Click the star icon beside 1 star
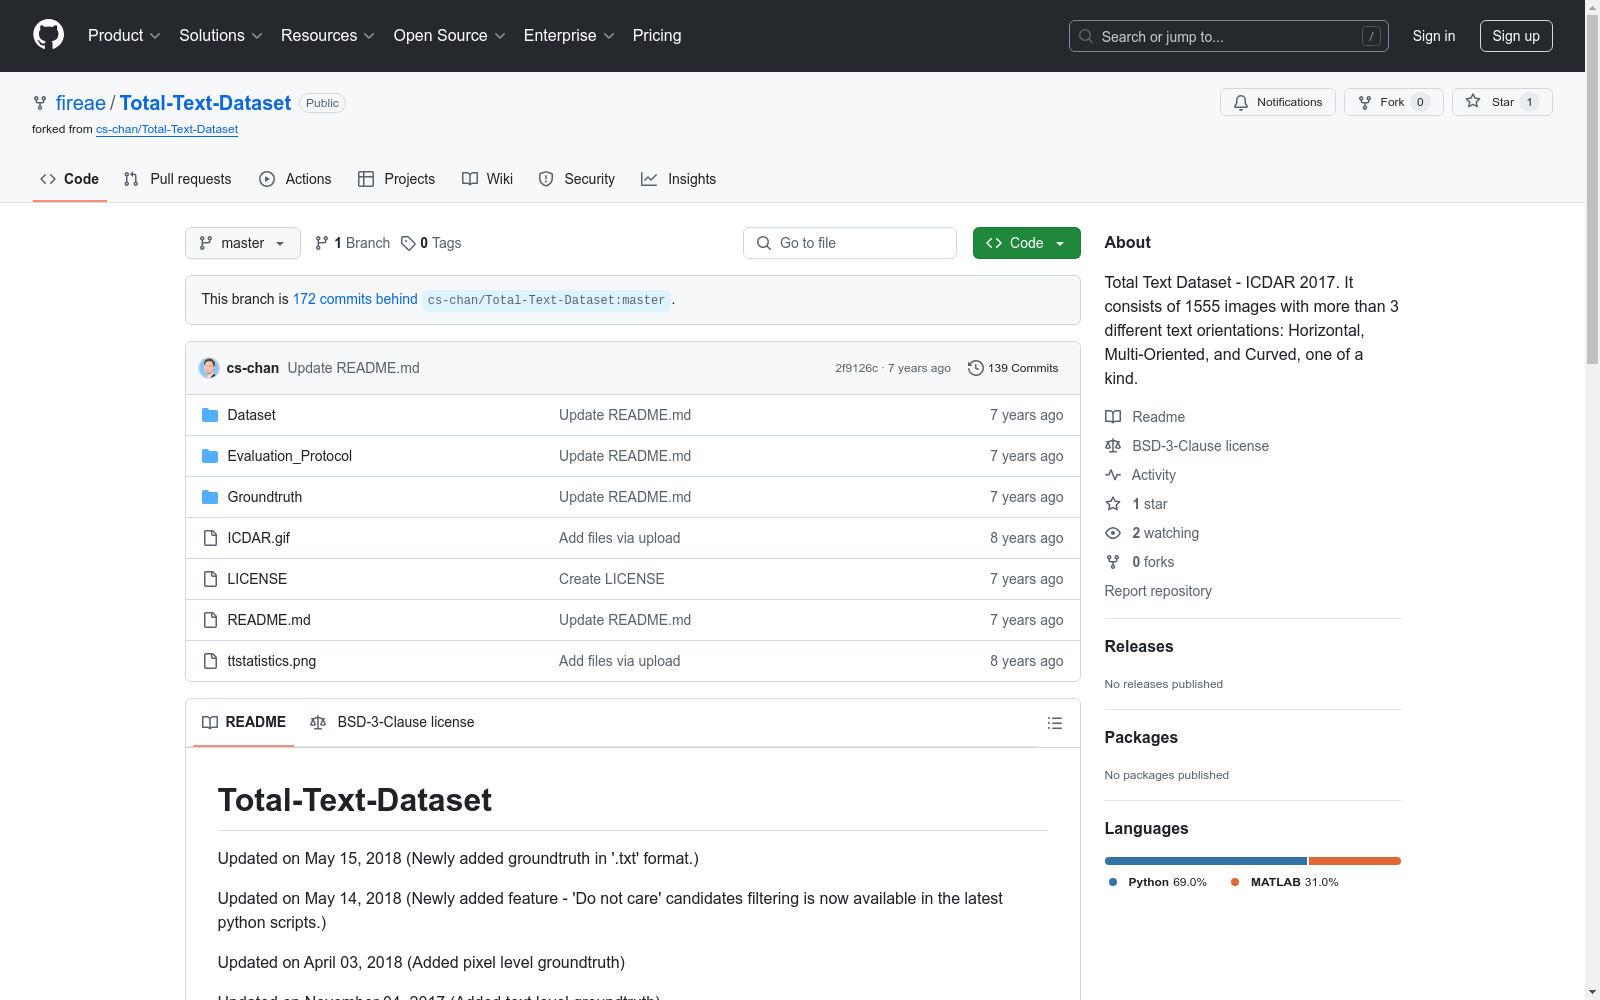 click(x=1113, y=504)
